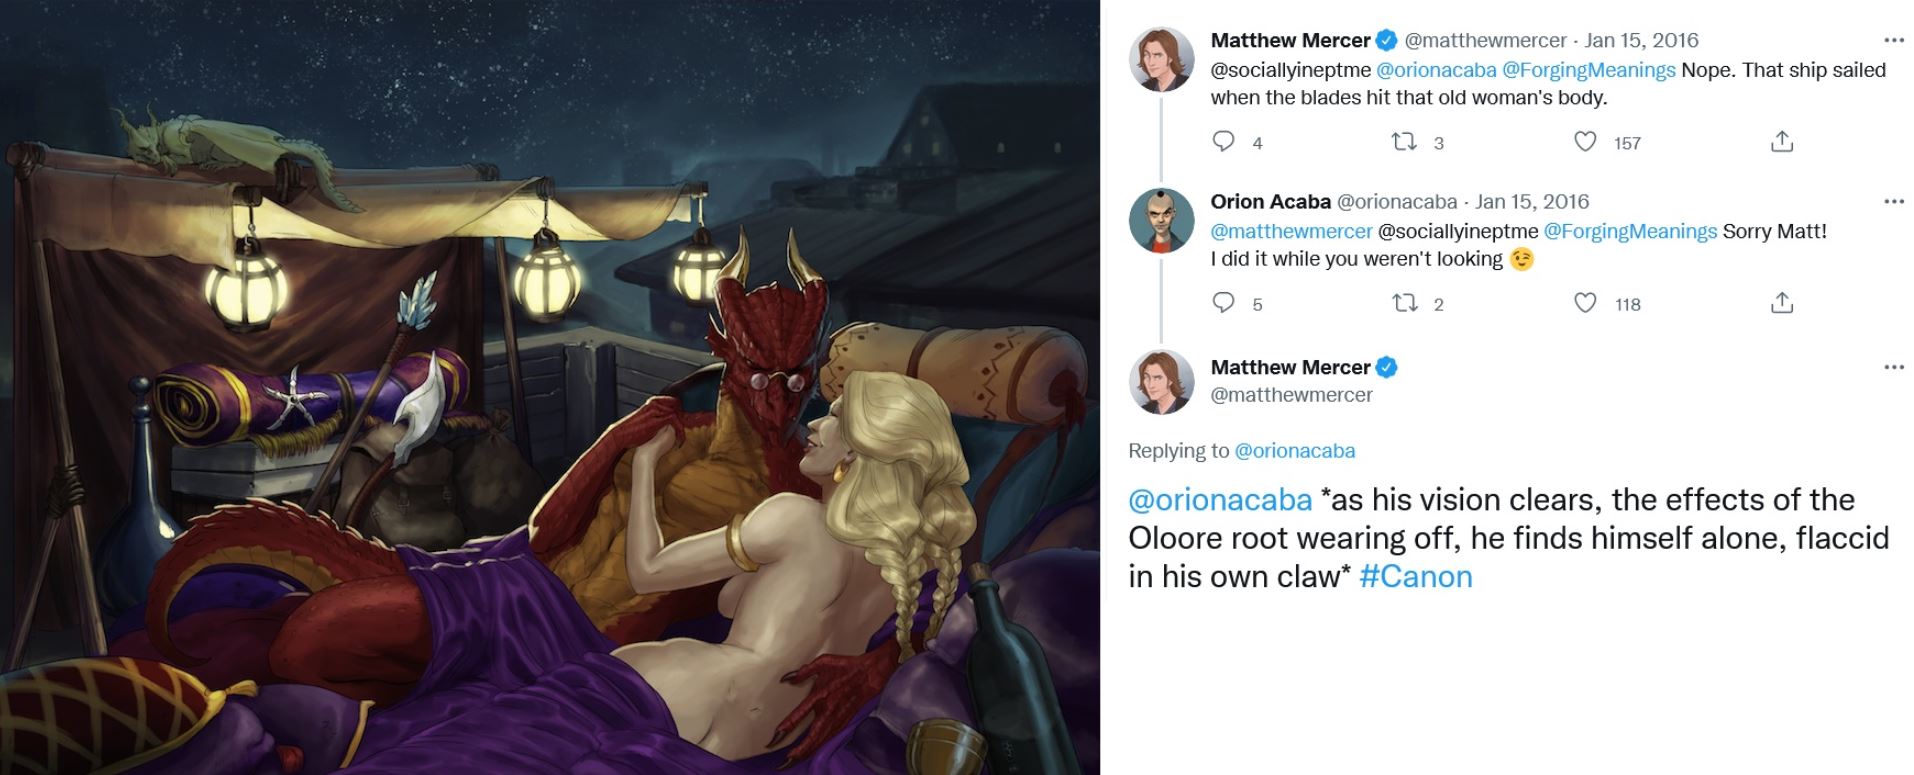The image size is (1914, 775).
Task: Open @orionacaba mention in main tweet text
Action: (x=1220, y=500)
